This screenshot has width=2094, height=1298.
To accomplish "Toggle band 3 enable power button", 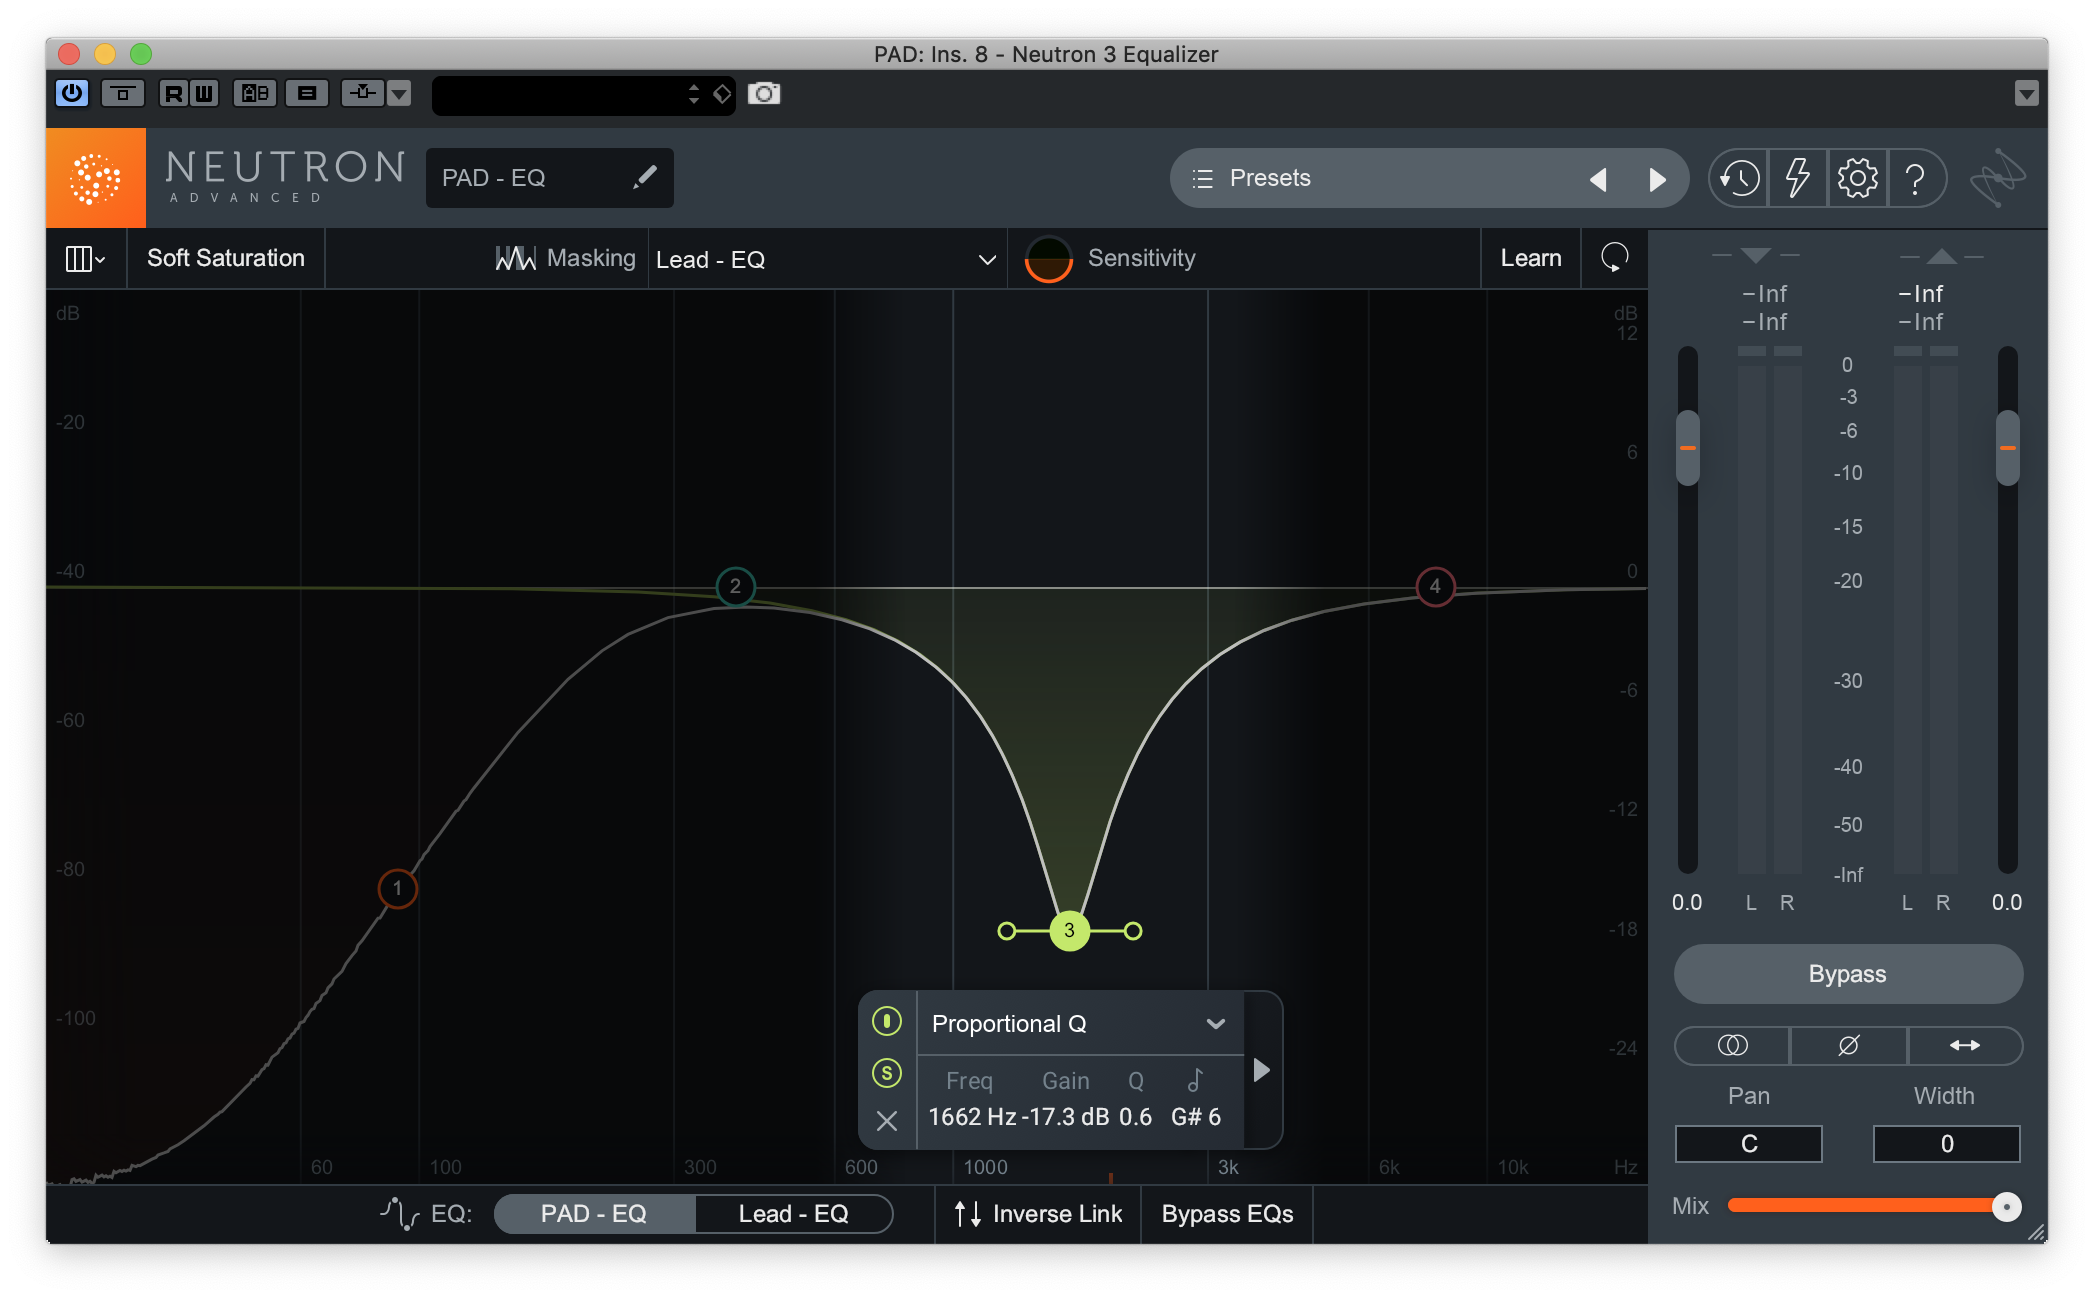I will (887, 1021).
